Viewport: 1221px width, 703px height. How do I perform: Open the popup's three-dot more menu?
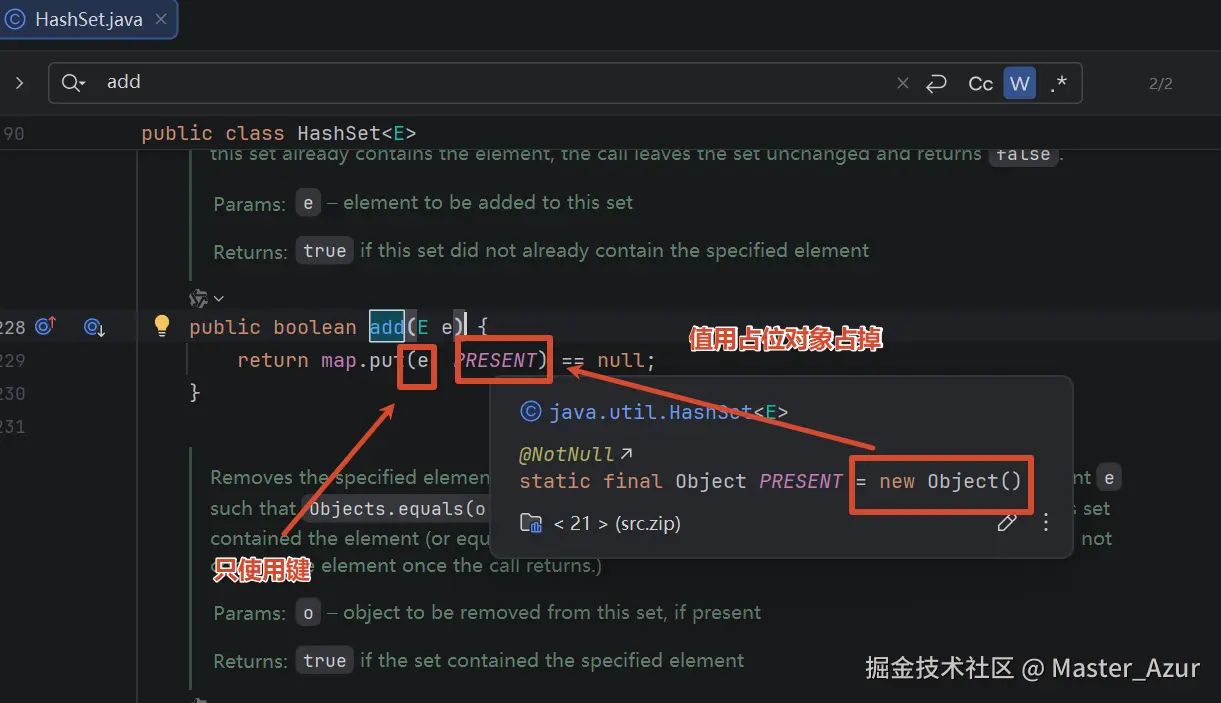pos(1046,522)
